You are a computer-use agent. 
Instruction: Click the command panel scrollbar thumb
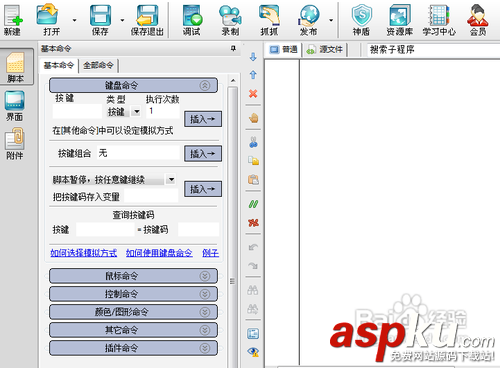click(x=233, y=227)
